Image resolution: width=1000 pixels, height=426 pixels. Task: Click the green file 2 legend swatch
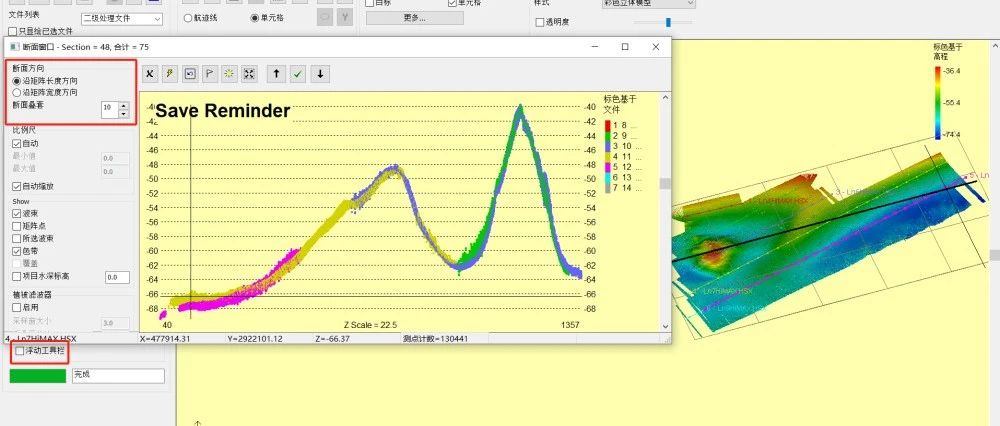tap(608, 136)
